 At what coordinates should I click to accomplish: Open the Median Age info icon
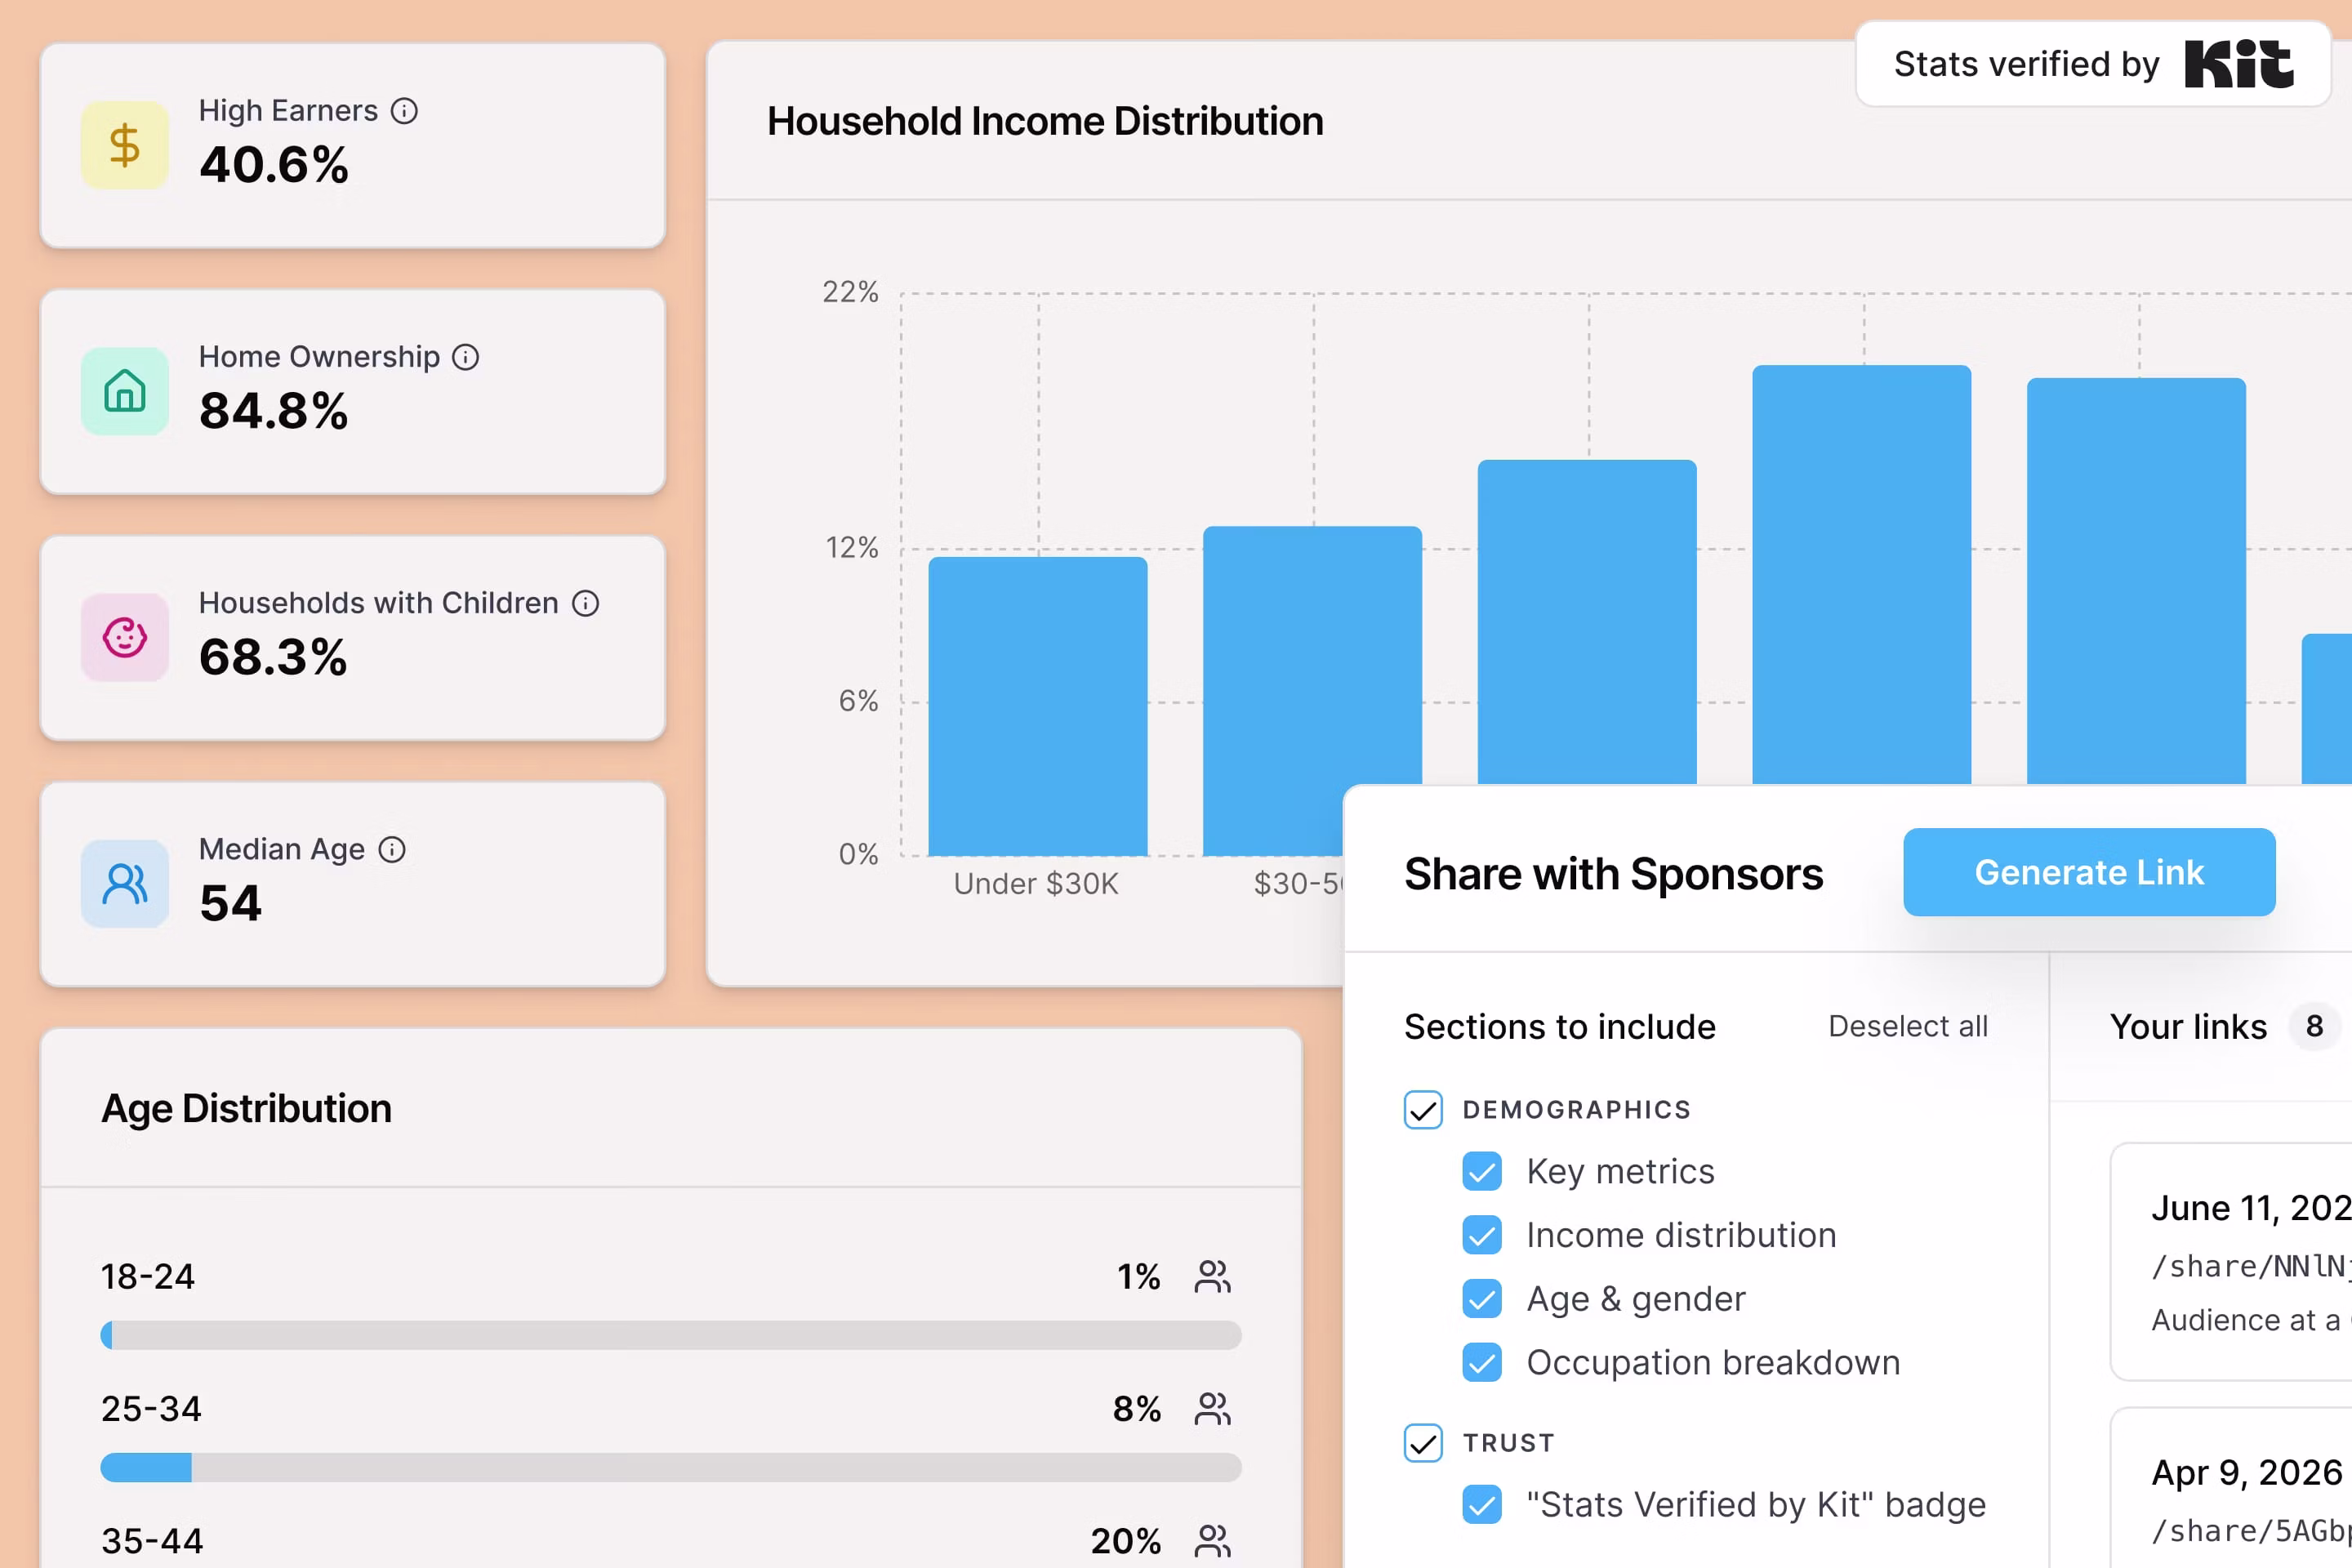(x=392, y=850)
